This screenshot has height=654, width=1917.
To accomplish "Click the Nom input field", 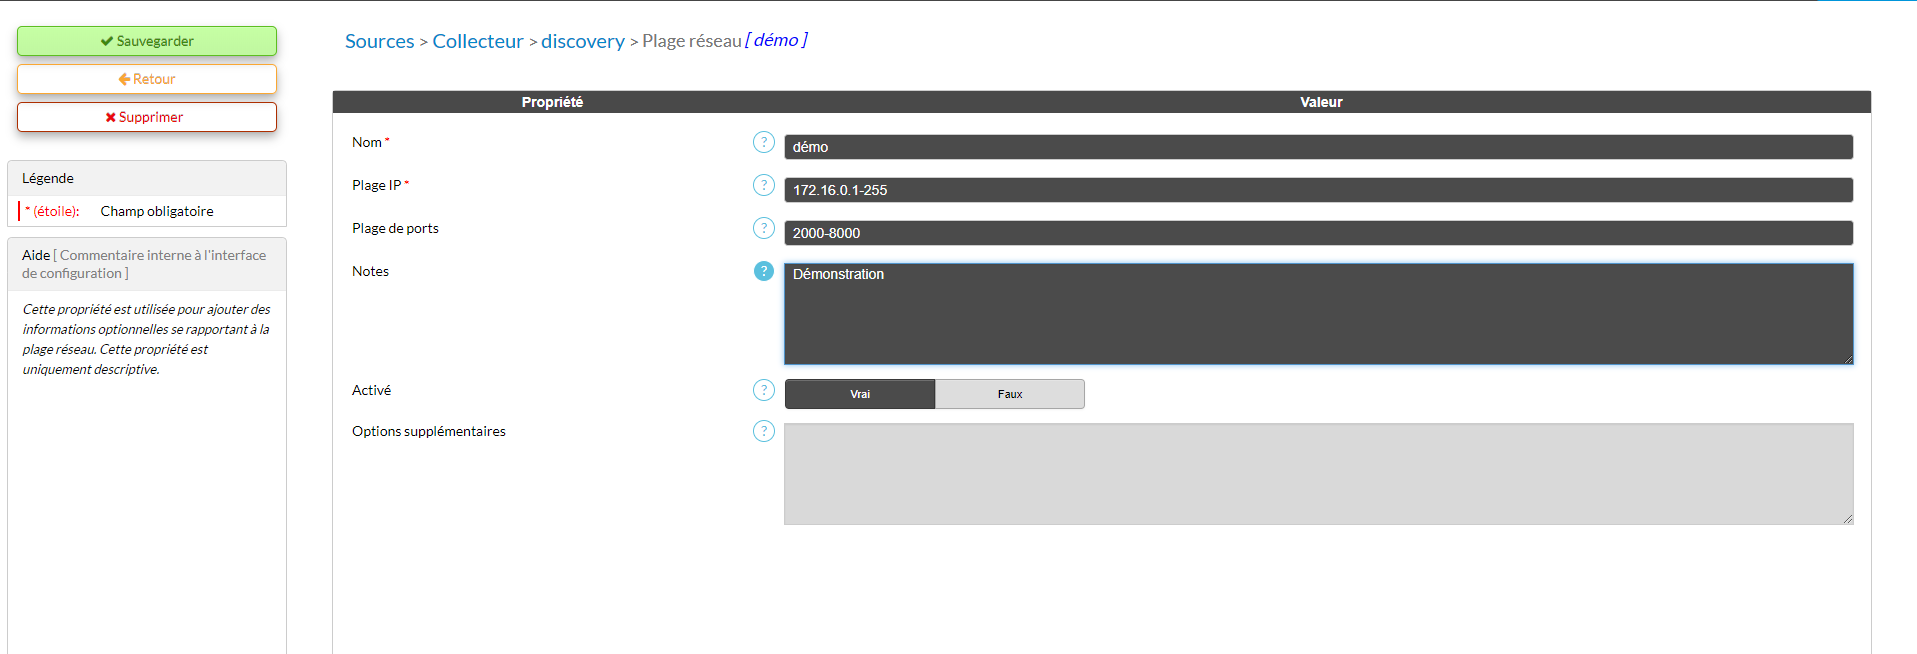I will click(1317, 147).
